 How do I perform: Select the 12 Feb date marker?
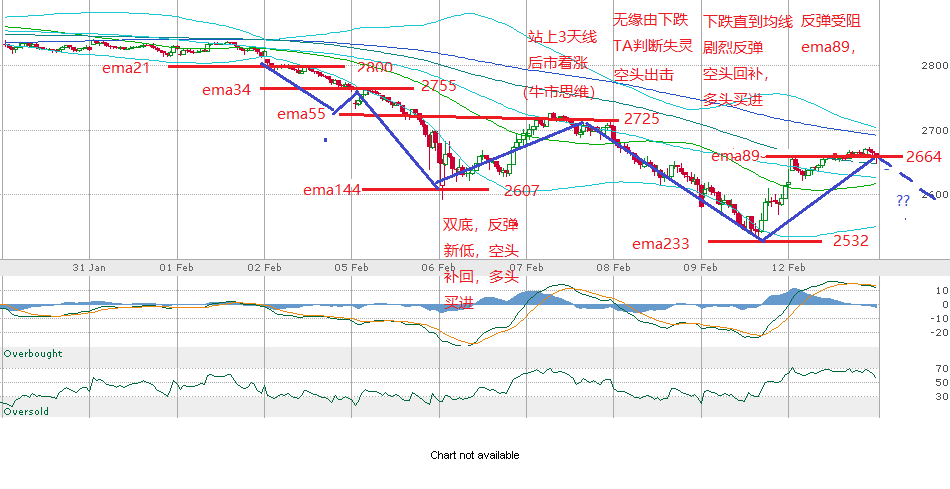[x=789, y=267]
